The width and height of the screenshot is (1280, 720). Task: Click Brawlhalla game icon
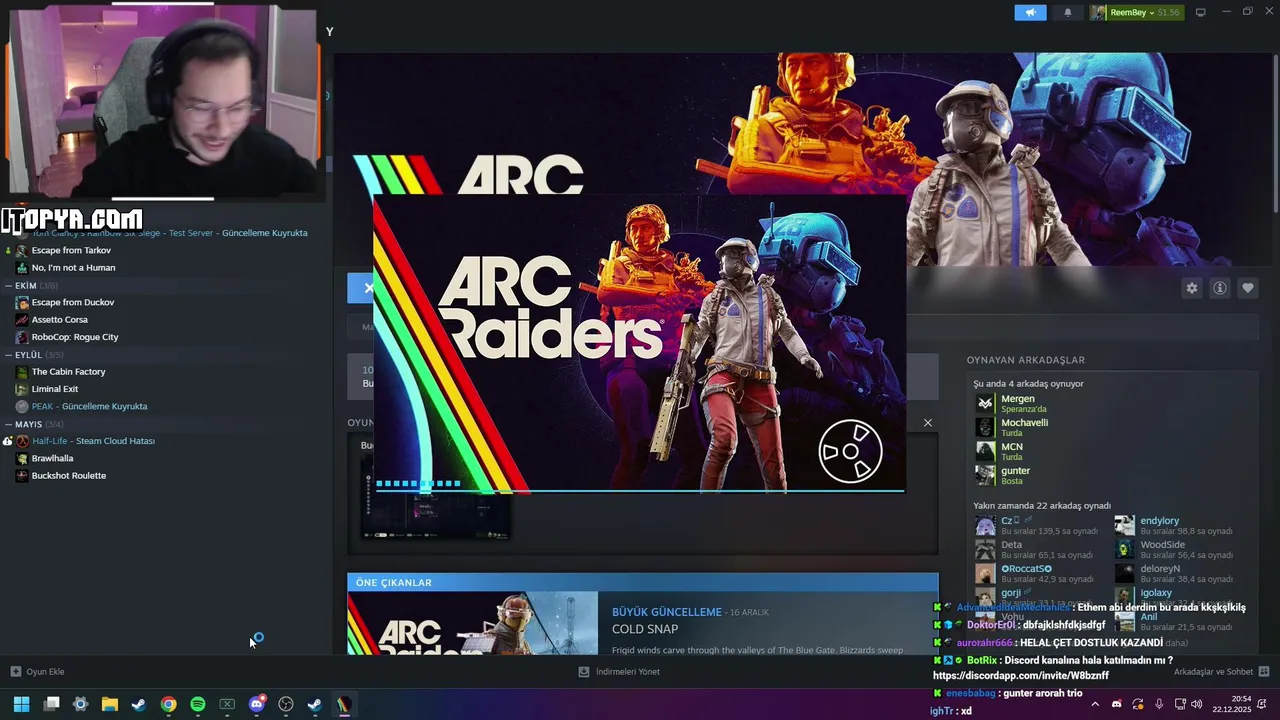coord(22,458)
